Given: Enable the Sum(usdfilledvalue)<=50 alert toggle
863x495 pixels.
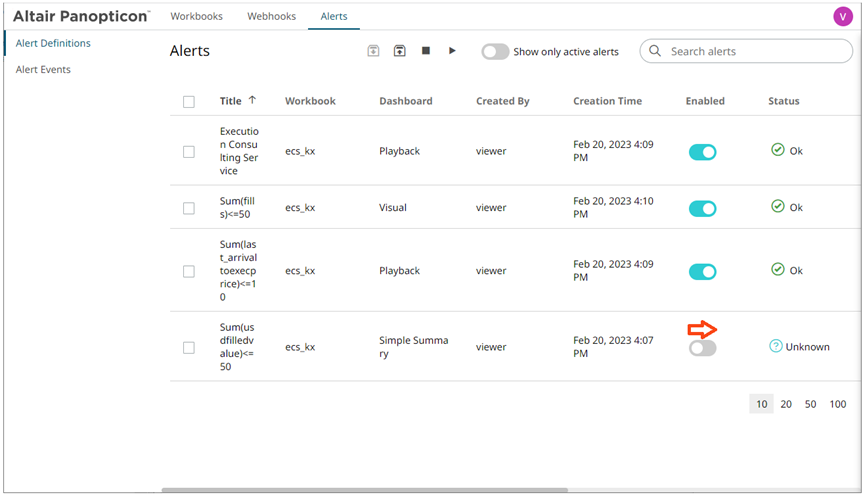Looking at the screenshot, I should coord(702,348).
